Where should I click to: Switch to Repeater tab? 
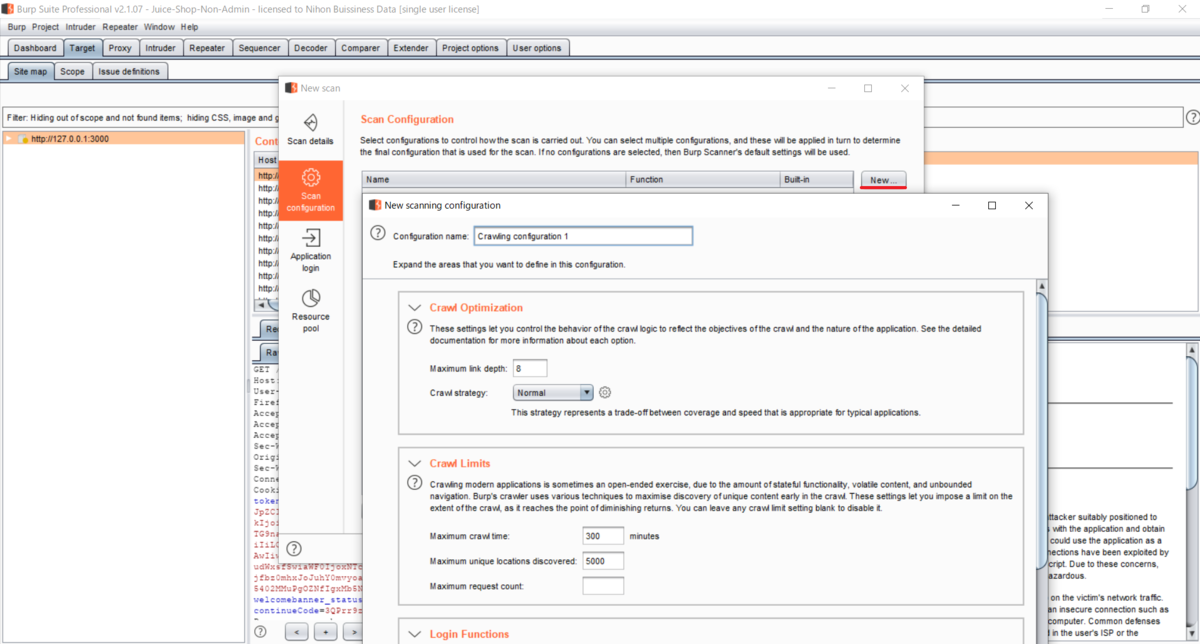(x=207, y=48)
